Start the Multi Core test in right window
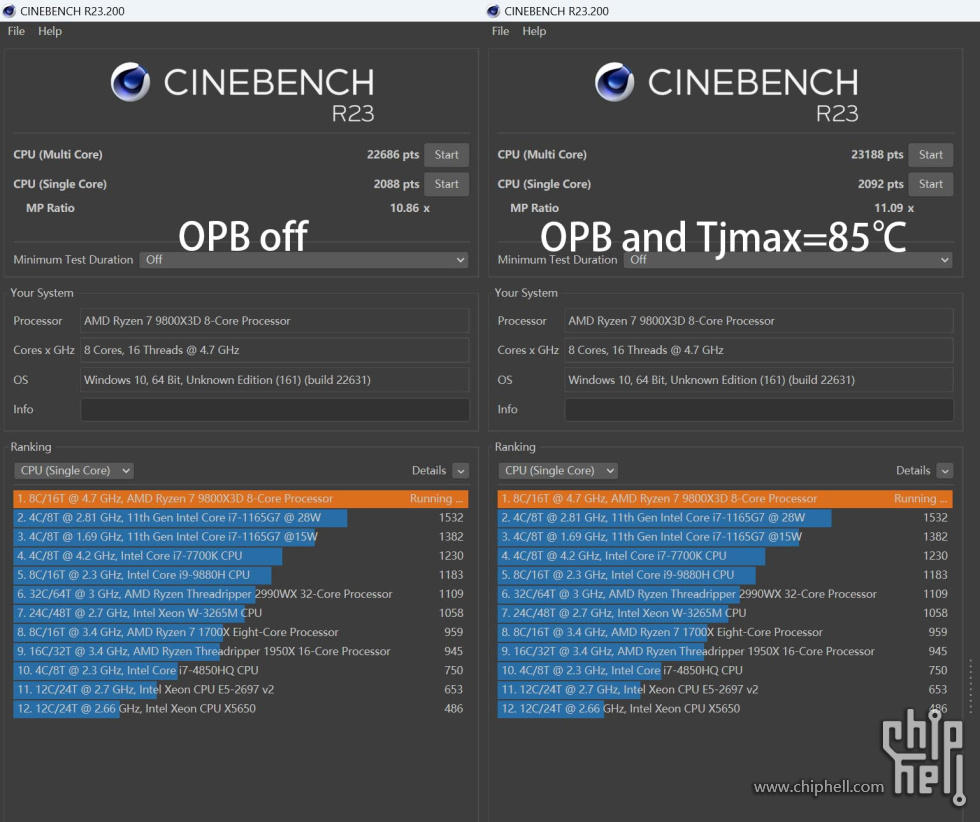Viewport: 980px width, 822px height. click(x=931, y=154)
